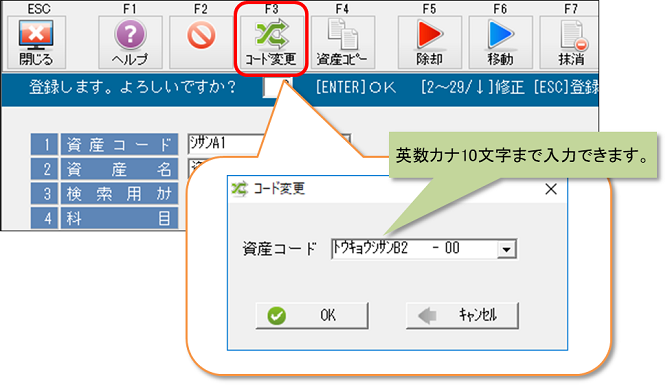This screenshot has height=385, width=670.
Task: Click the [2～29/↓]修正 text in prompt bar
Action: [x=473, y=88]
